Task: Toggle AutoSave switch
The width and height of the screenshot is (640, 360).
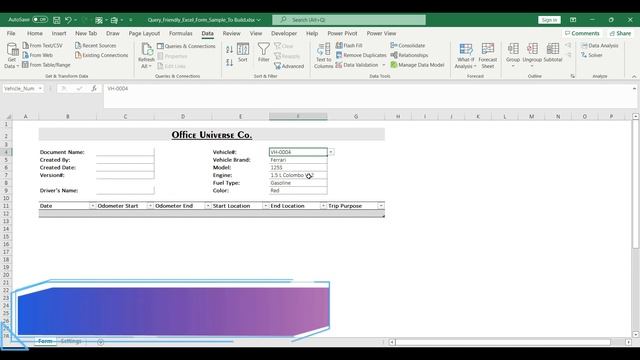Action: [40, 20]
